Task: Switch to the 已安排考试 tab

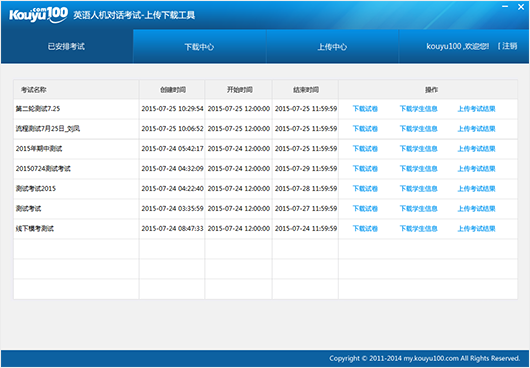Action: click(x=66, y=47)
